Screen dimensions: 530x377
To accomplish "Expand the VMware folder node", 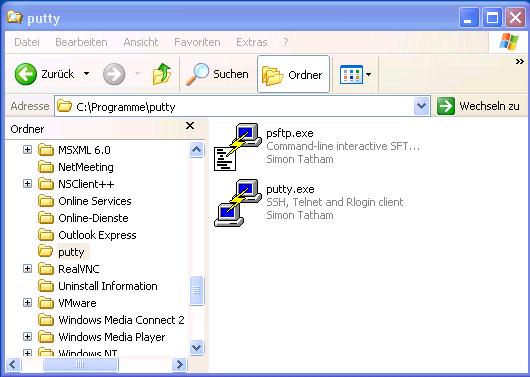I will (27, 302).
